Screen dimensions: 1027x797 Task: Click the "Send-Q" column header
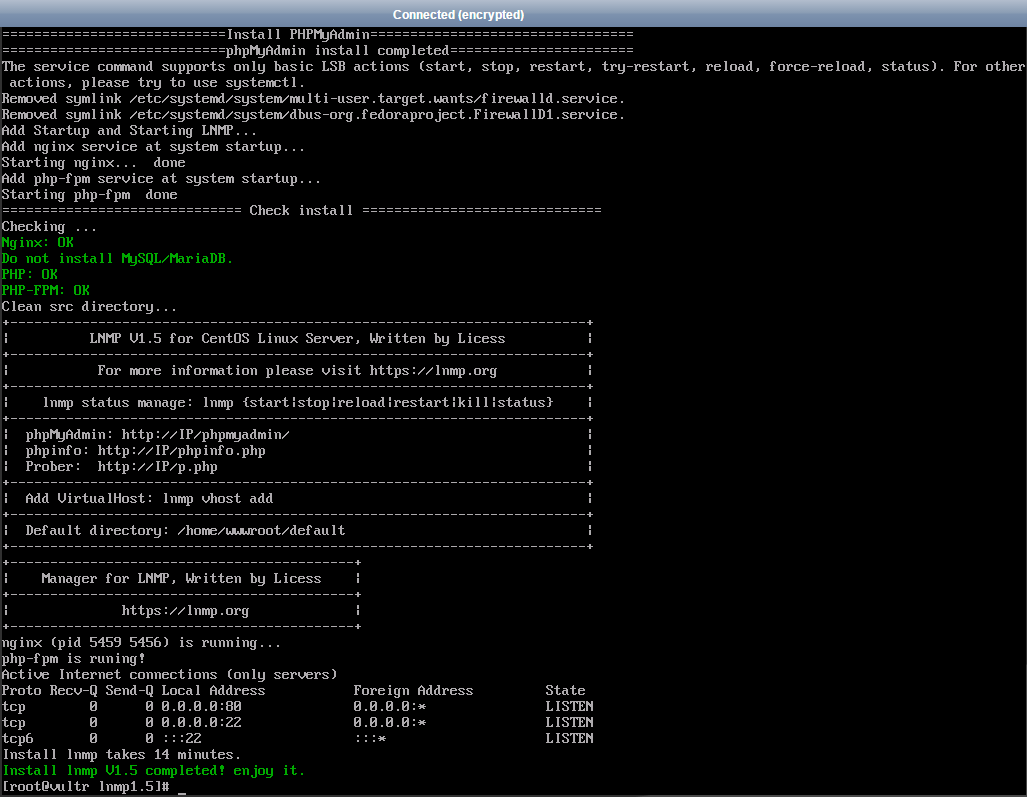tap(130, 690)
